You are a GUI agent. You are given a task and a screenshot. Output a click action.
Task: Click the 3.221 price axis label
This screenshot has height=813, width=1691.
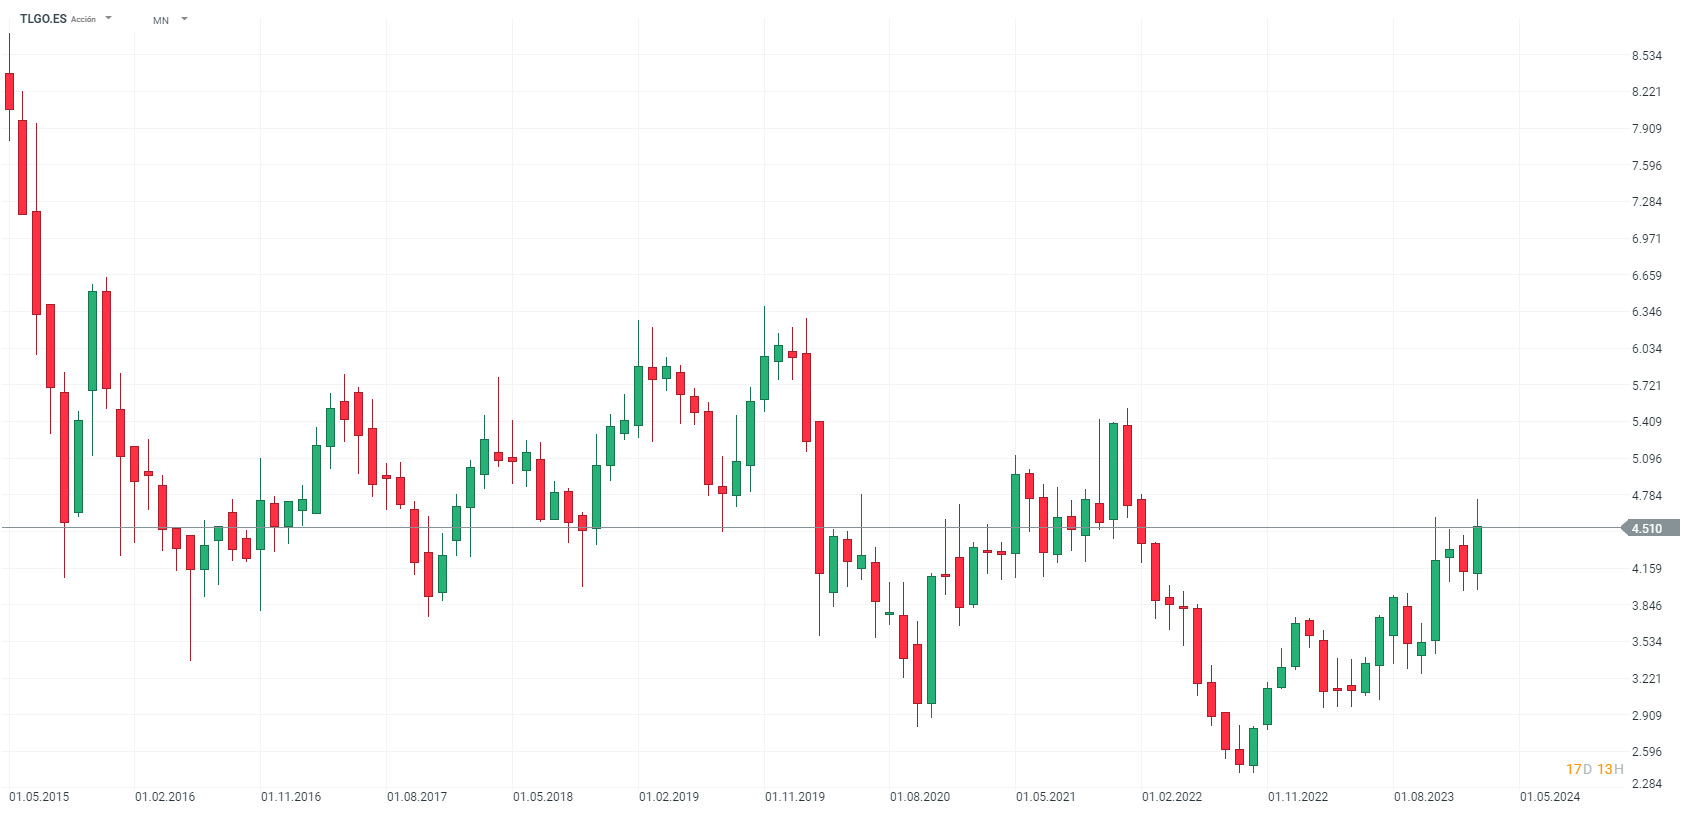click(1646, 679)
